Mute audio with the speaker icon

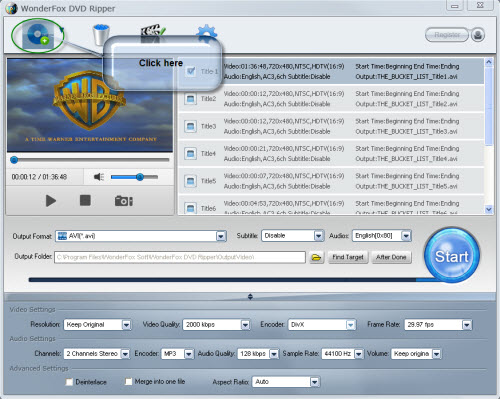point(99,177)
